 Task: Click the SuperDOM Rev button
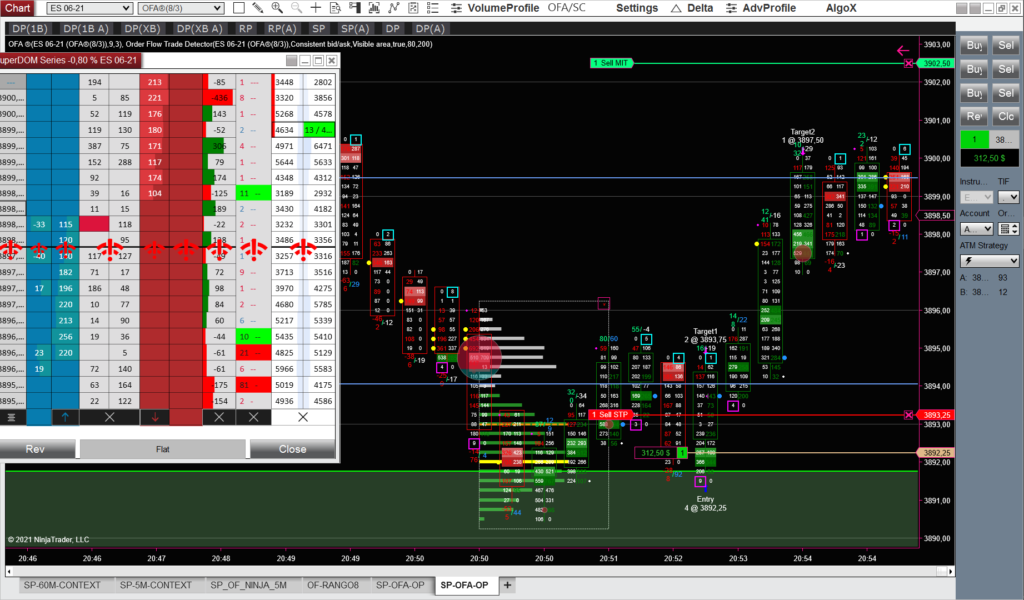pyautogui.click(x=35, y=449)
